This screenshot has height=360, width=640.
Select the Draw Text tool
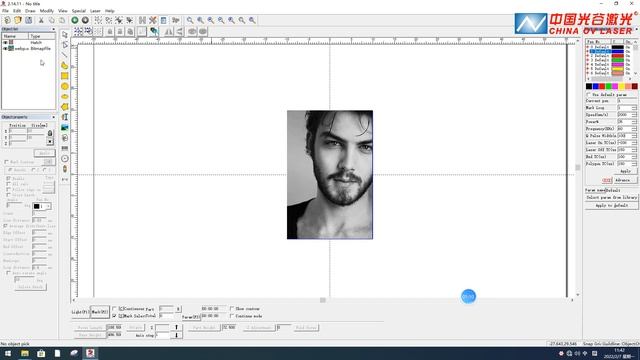(64, 117)
